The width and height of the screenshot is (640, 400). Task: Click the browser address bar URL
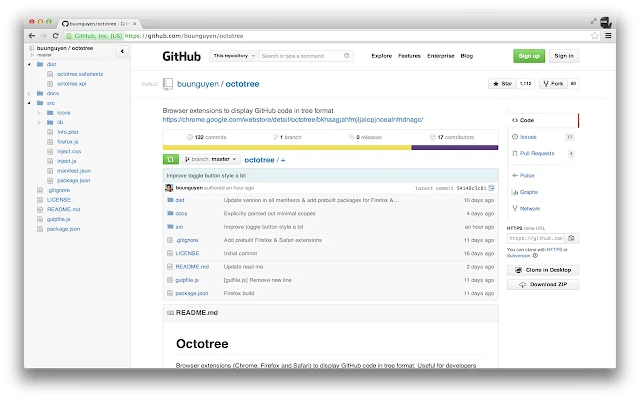184,36
